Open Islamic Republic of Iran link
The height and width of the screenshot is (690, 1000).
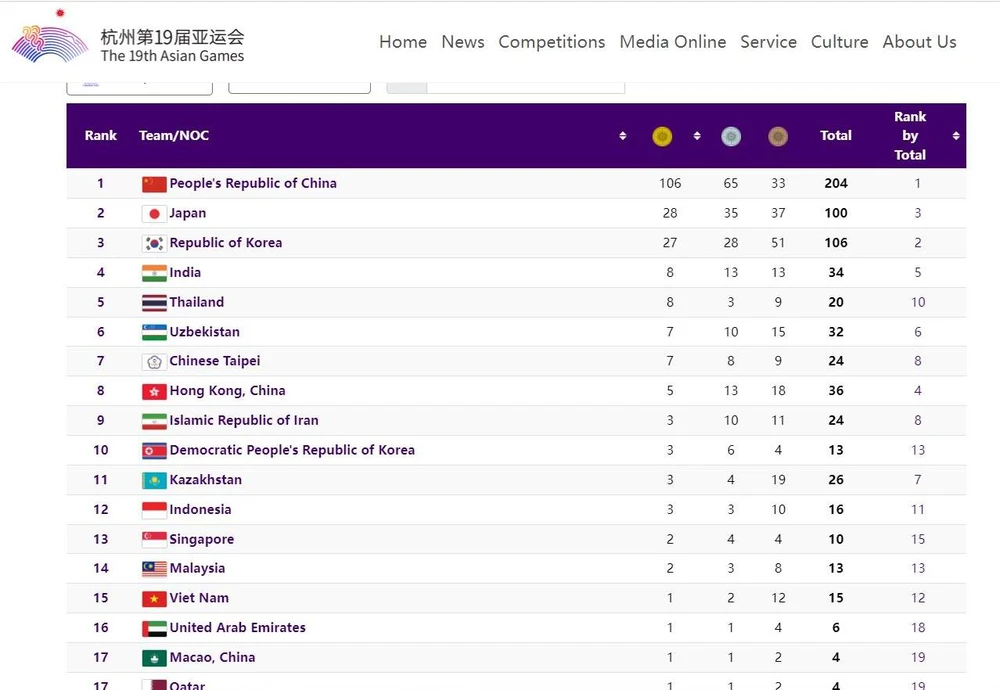click(x=244, y=421)
